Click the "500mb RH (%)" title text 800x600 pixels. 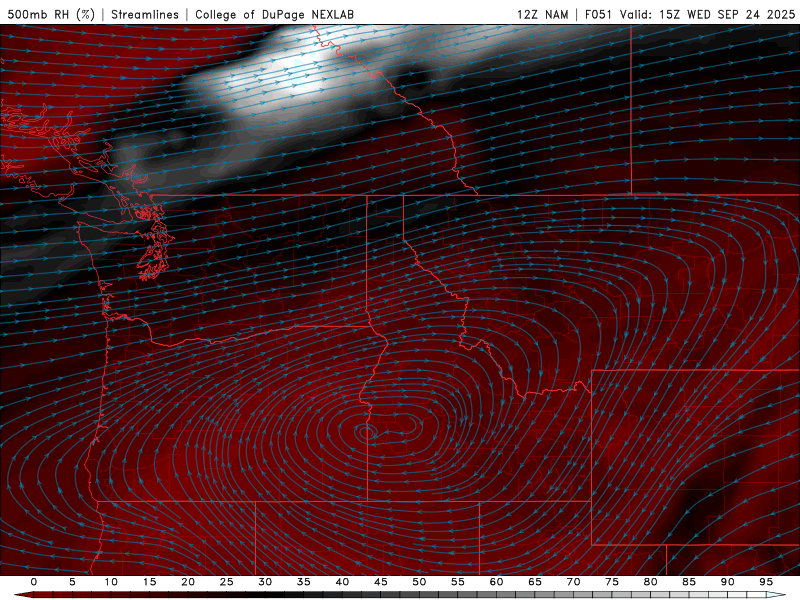tap(51, 14)
